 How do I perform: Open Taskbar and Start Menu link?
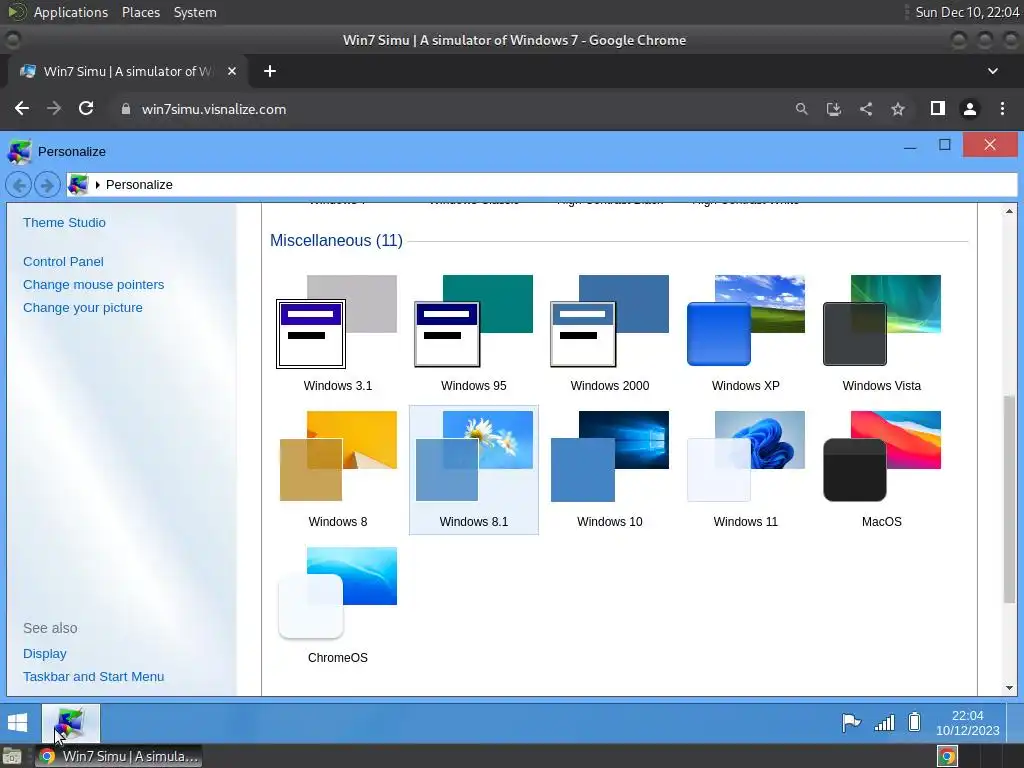pos(93,677)
